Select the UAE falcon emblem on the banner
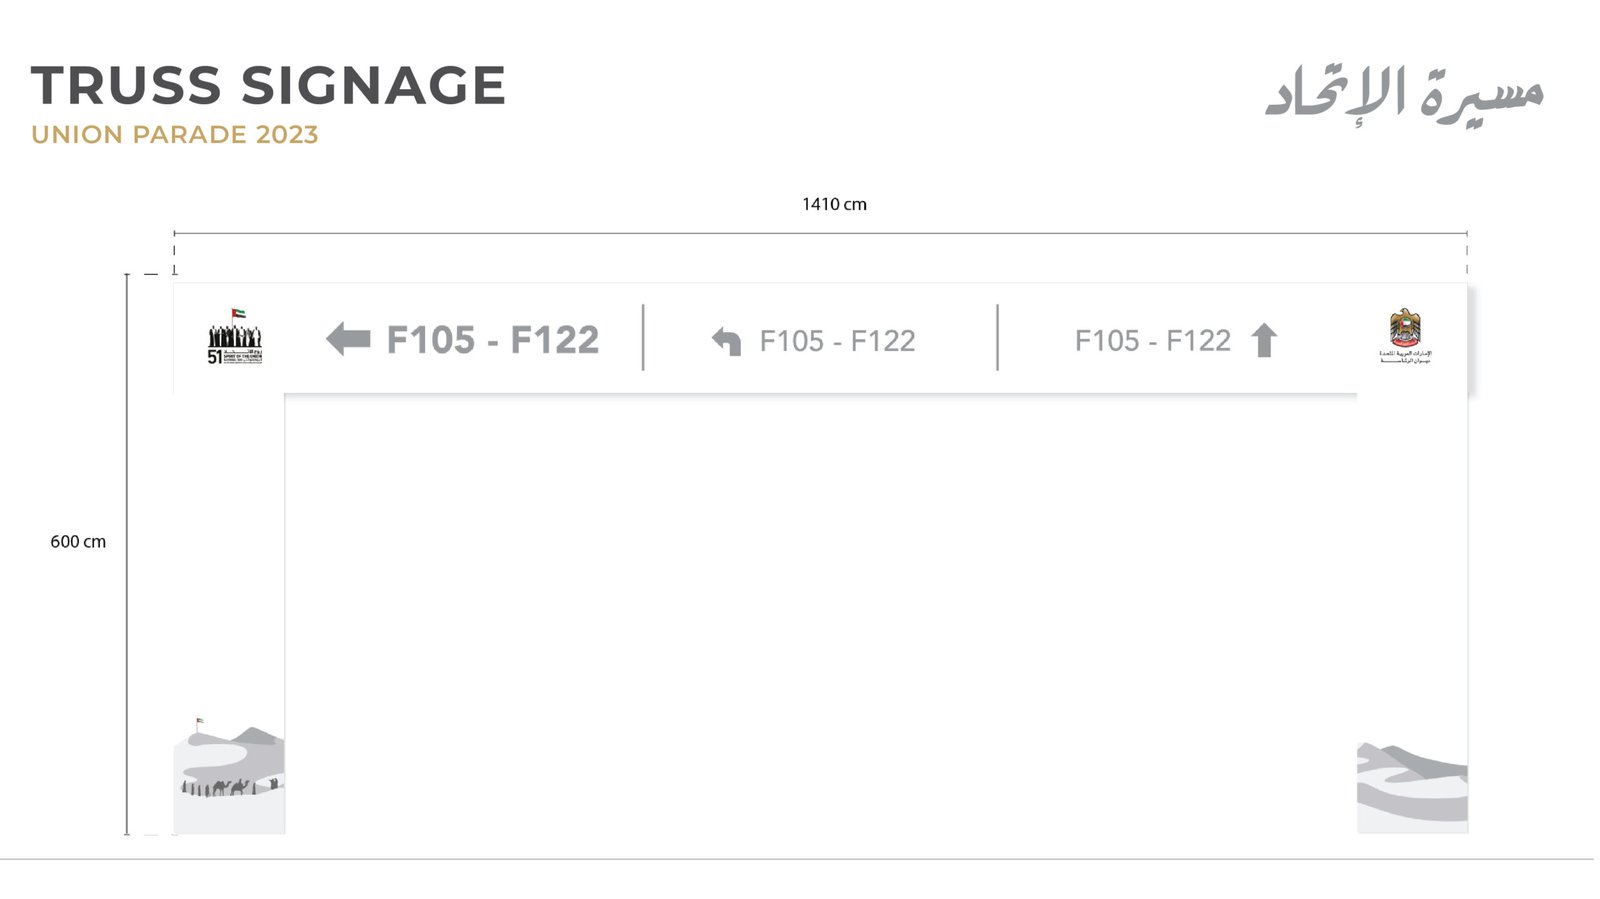This screenshot has height=899, width=1600. [x=1405, y=336]
